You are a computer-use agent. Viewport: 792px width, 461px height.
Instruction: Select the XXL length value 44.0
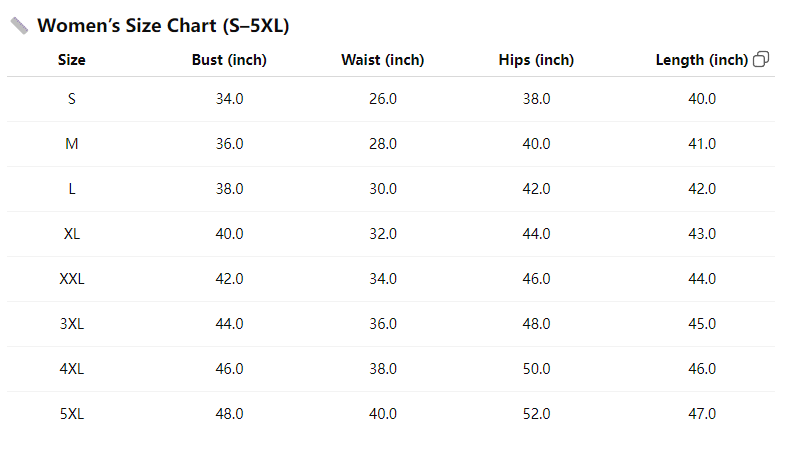702,279
